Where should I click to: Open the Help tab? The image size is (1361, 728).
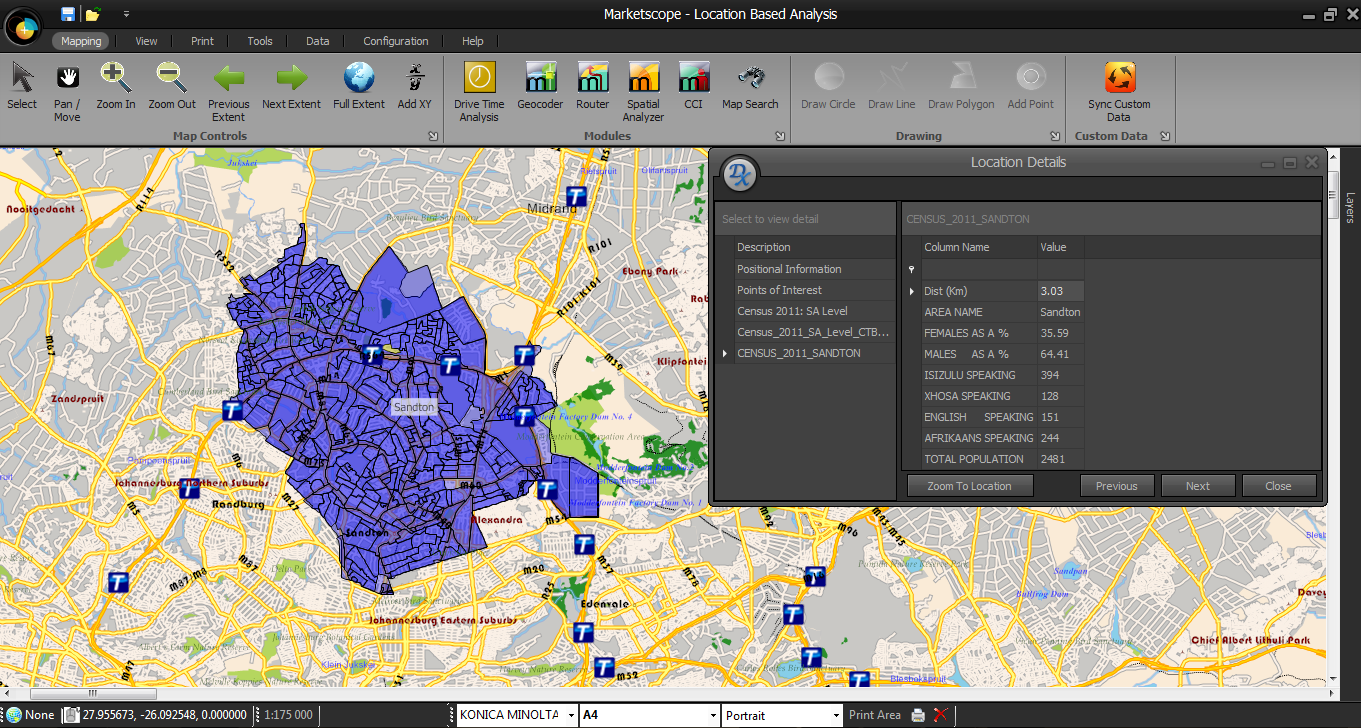pyautogui.click(x=473, y=41)
